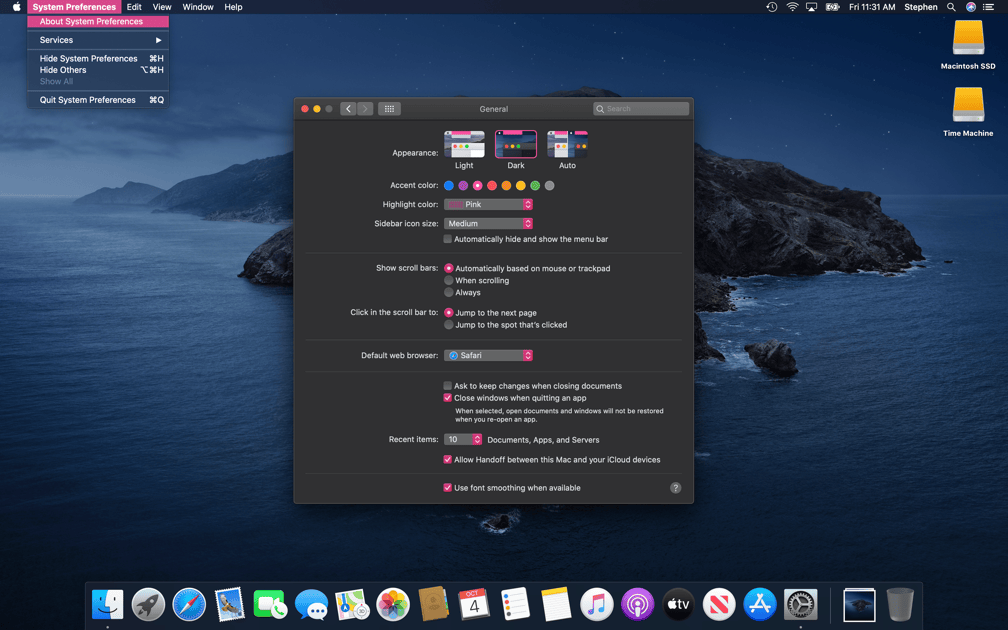This screenshot has width=1008, height=630.
Task: Open Contacts book icon in Dock
Action: point(433,604)
